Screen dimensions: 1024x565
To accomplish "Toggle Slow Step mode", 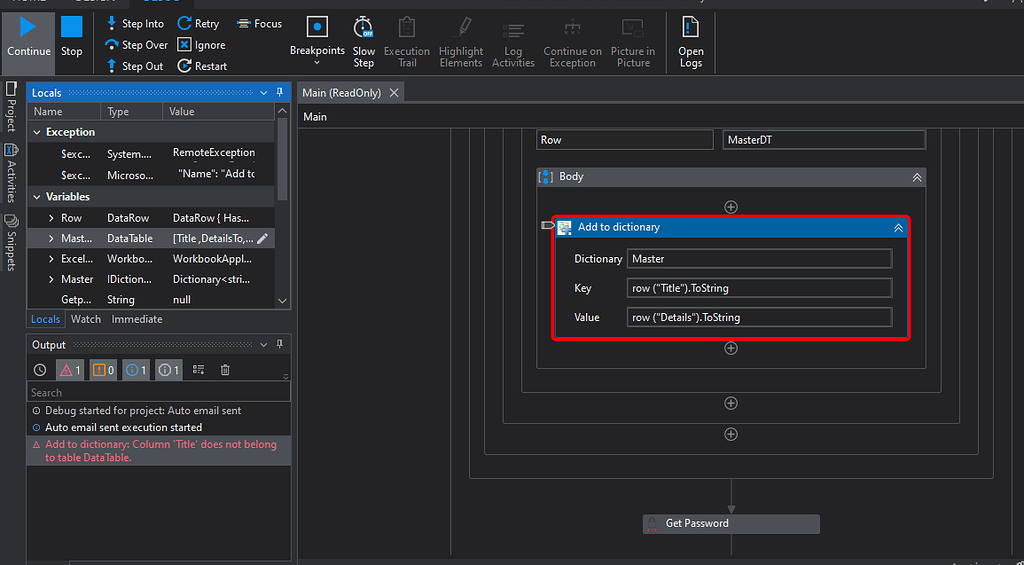I will point(364,40).
